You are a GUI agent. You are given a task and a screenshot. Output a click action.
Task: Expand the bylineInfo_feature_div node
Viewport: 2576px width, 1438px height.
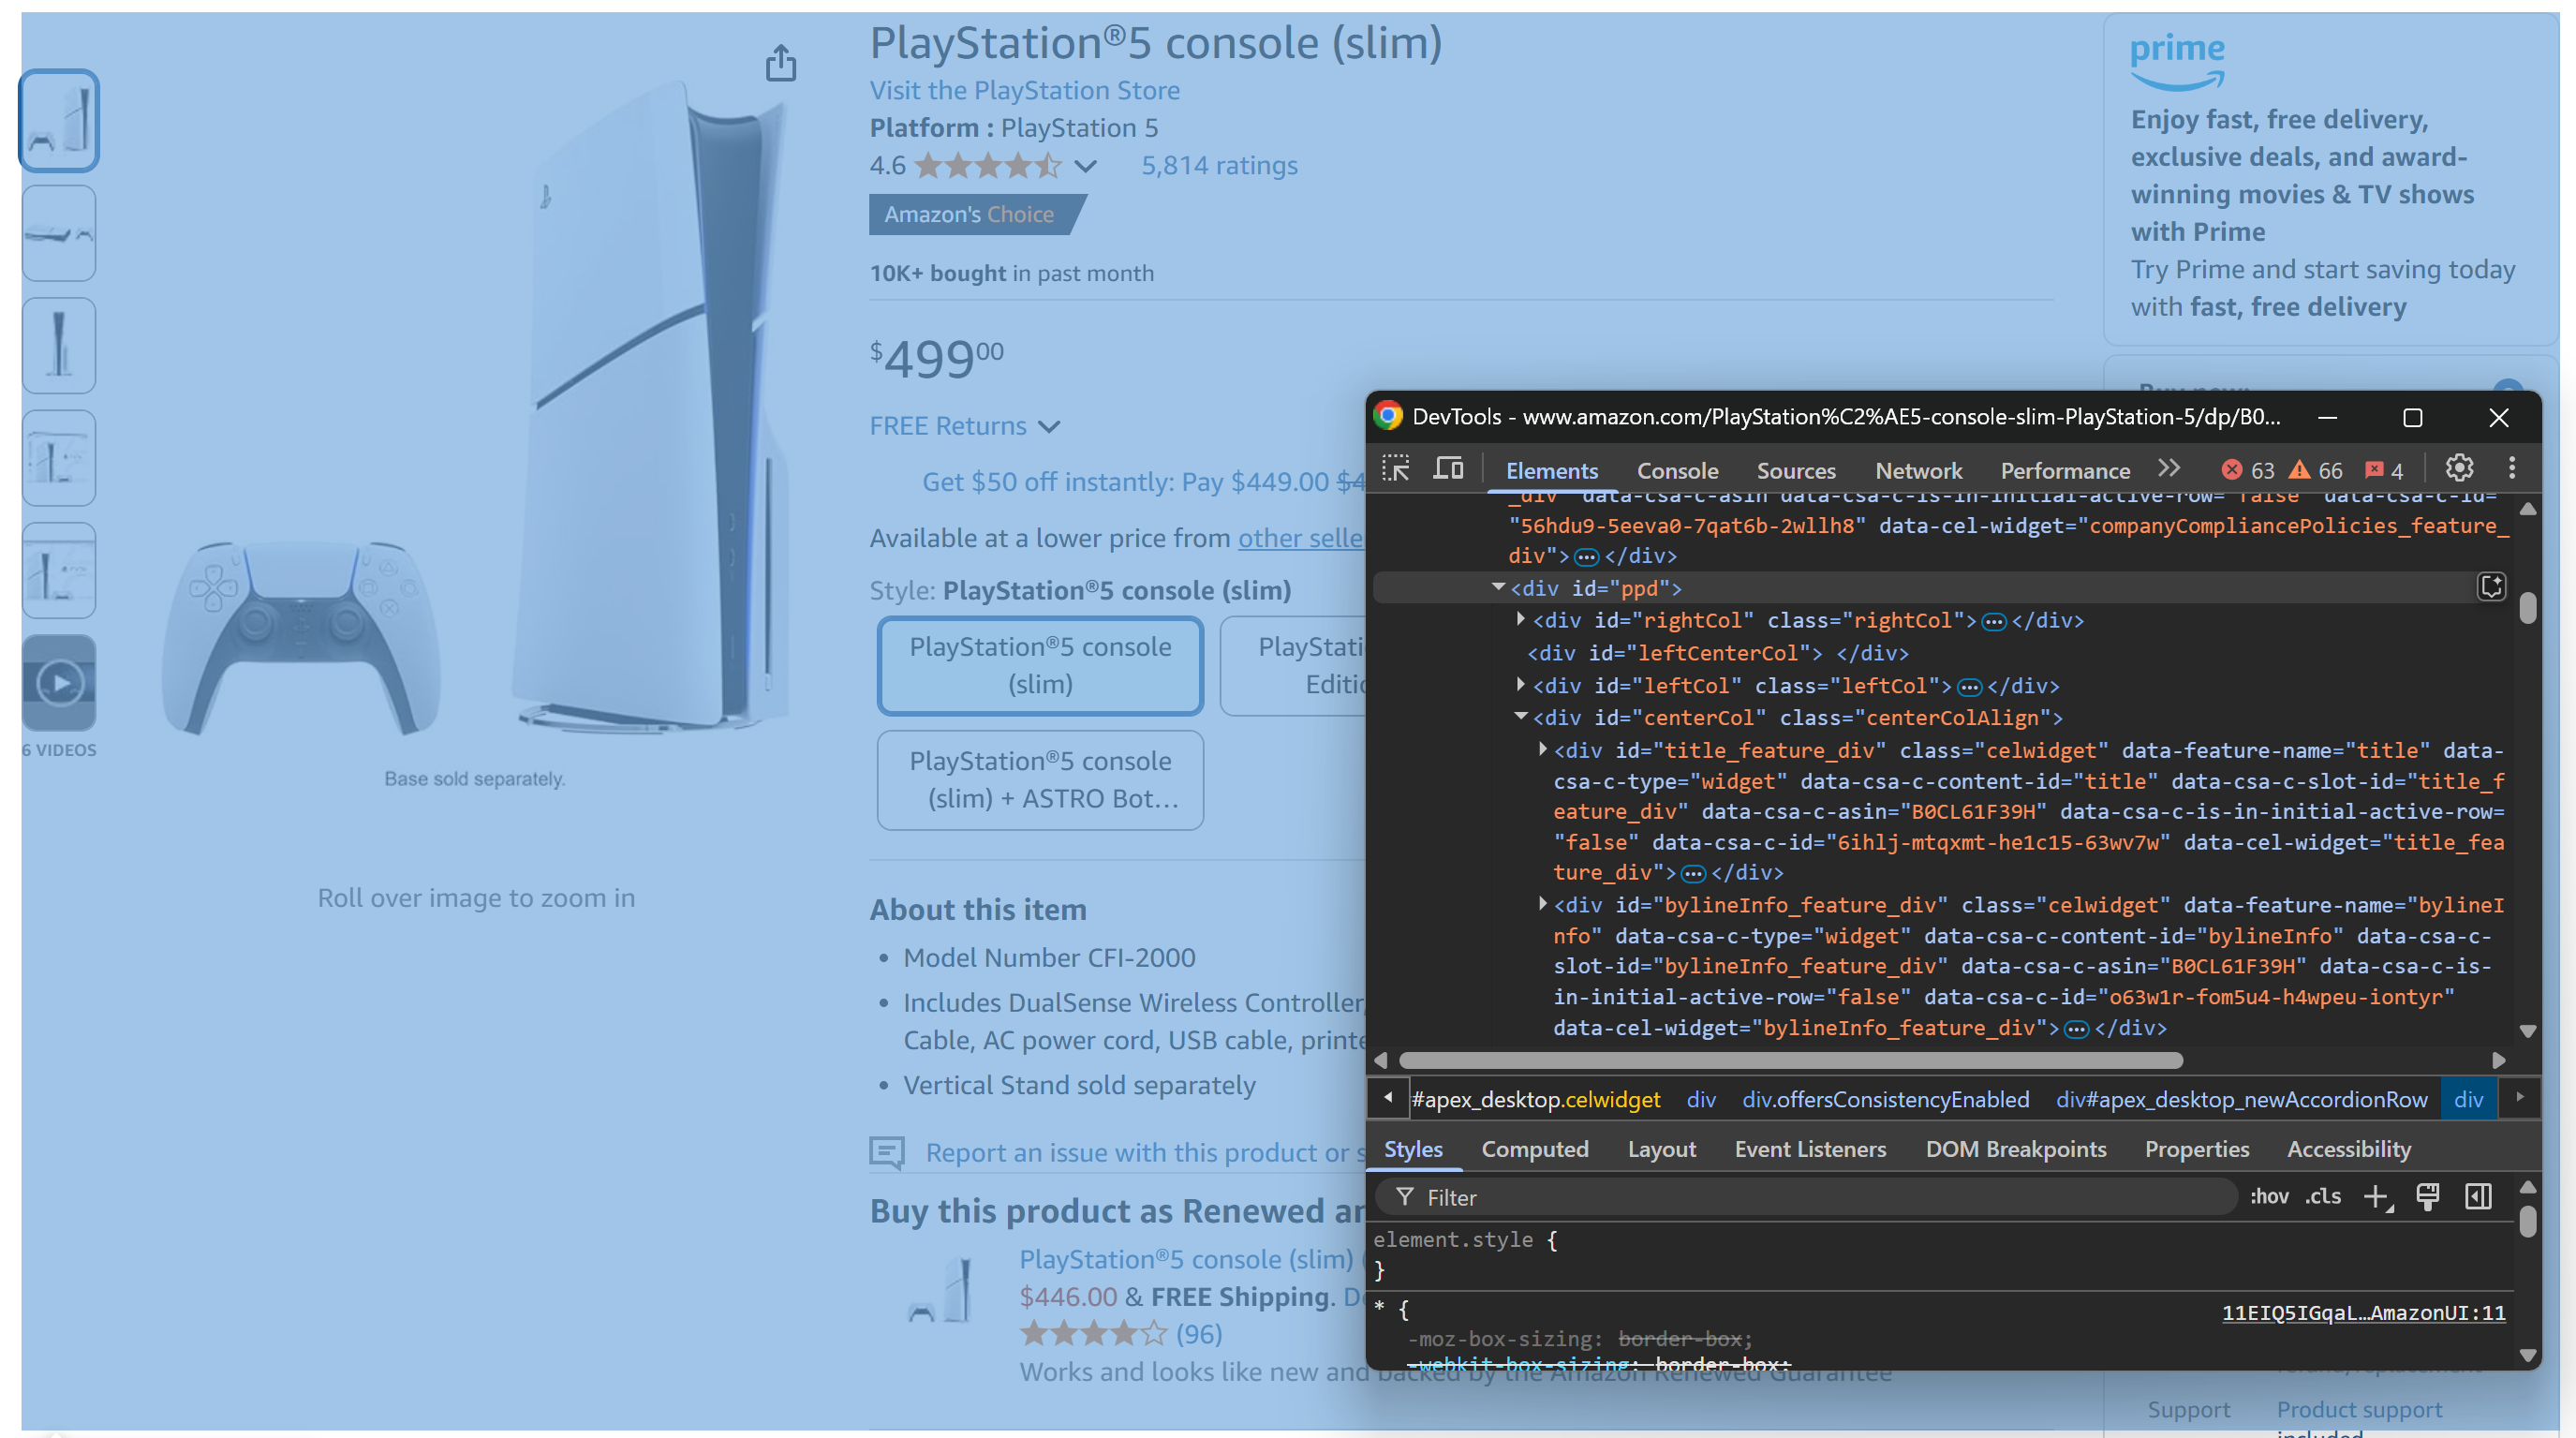click(1543, 904)
